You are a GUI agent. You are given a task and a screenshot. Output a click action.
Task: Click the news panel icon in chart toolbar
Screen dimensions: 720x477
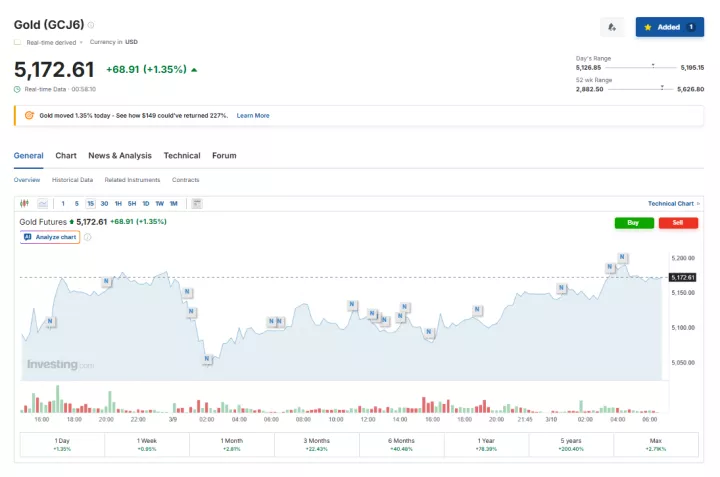click(196, 203)
